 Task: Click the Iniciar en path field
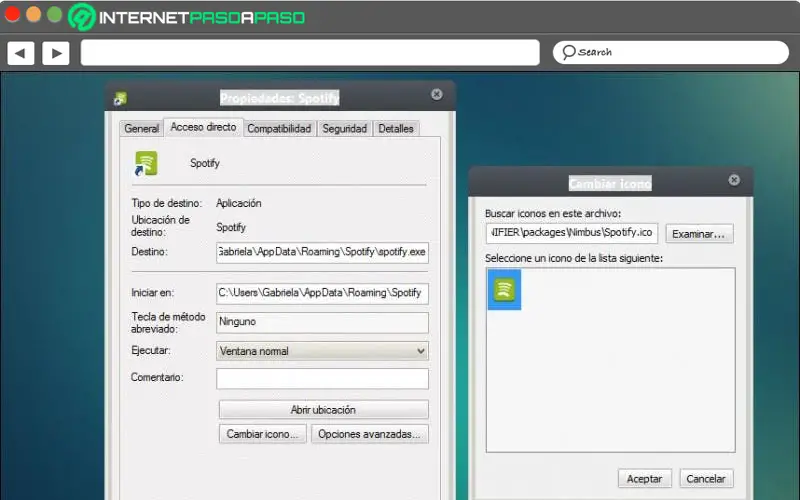[322, 293]
